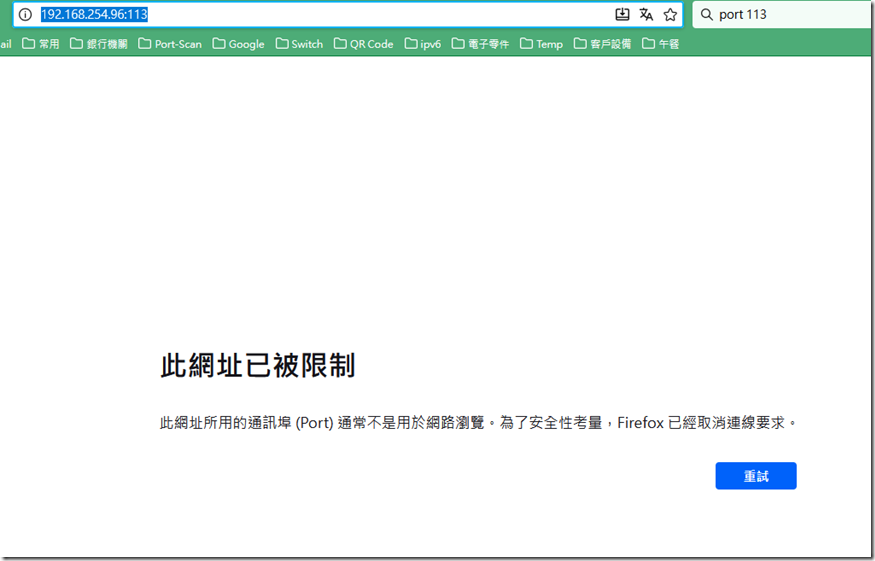Expand the QR Code bookmarks folder
Image resolution: width=875 pixels, height=561 pixels.
[x=363, y=44]
